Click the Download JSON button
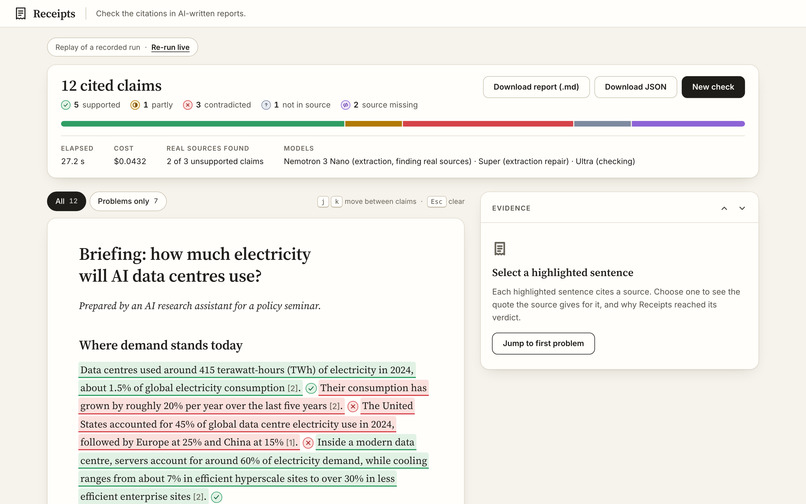 [x=635, y=87]
